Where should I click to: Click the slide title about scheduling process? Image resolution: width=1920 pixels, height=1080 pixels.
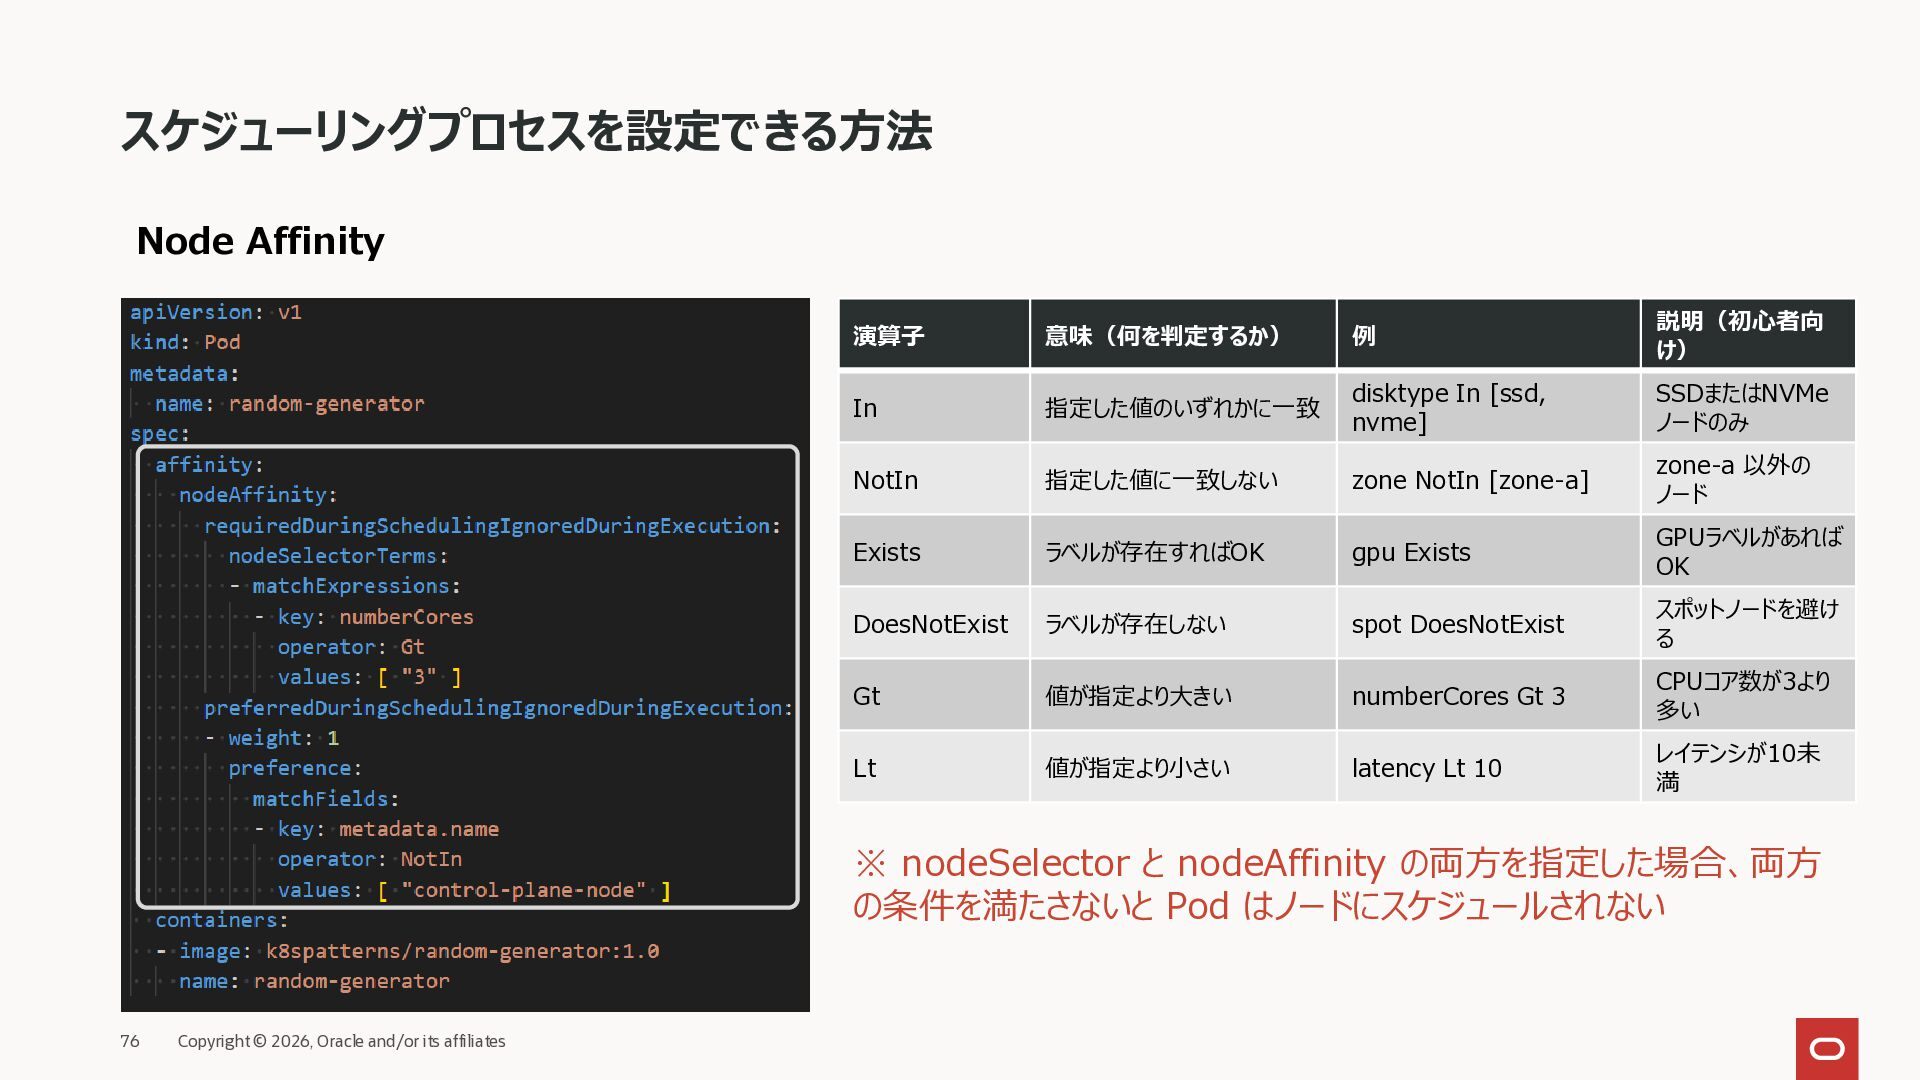pos(526,132)
